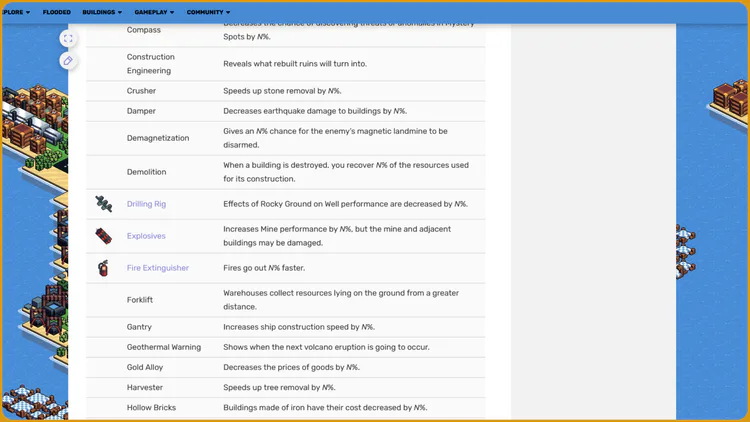The height and width of the screenshot is (422, 750).
Task: Click the pencil edit icon
Action: [68, 61]
